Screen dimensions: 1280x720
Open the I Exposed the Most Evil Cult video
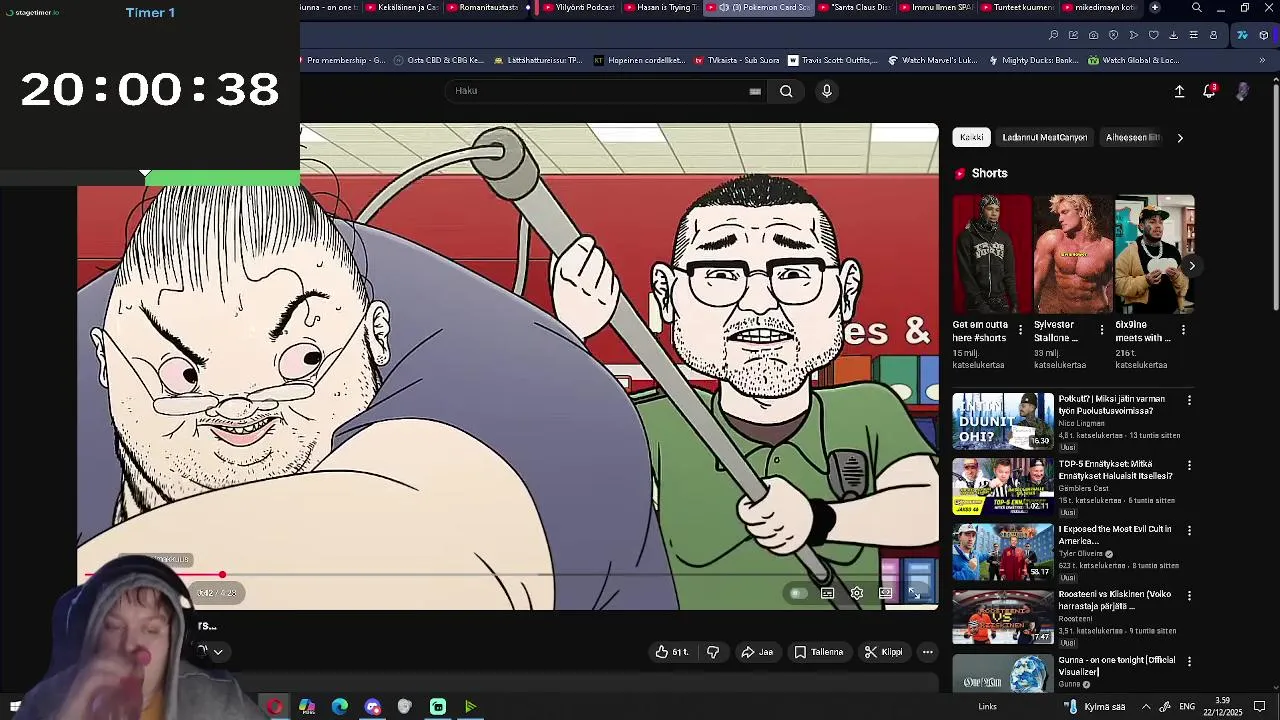(x=1115, y=535)
